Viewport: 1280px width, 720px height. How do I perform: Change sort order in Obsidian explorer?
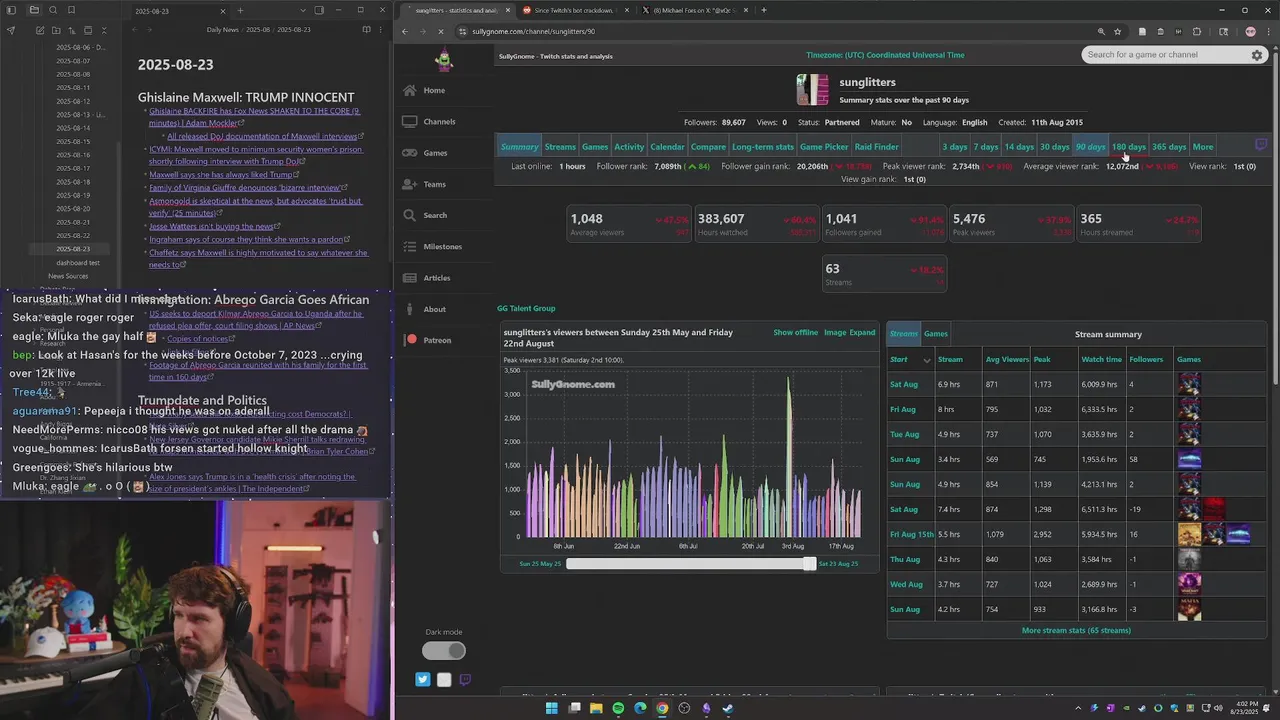click(73, 30)
